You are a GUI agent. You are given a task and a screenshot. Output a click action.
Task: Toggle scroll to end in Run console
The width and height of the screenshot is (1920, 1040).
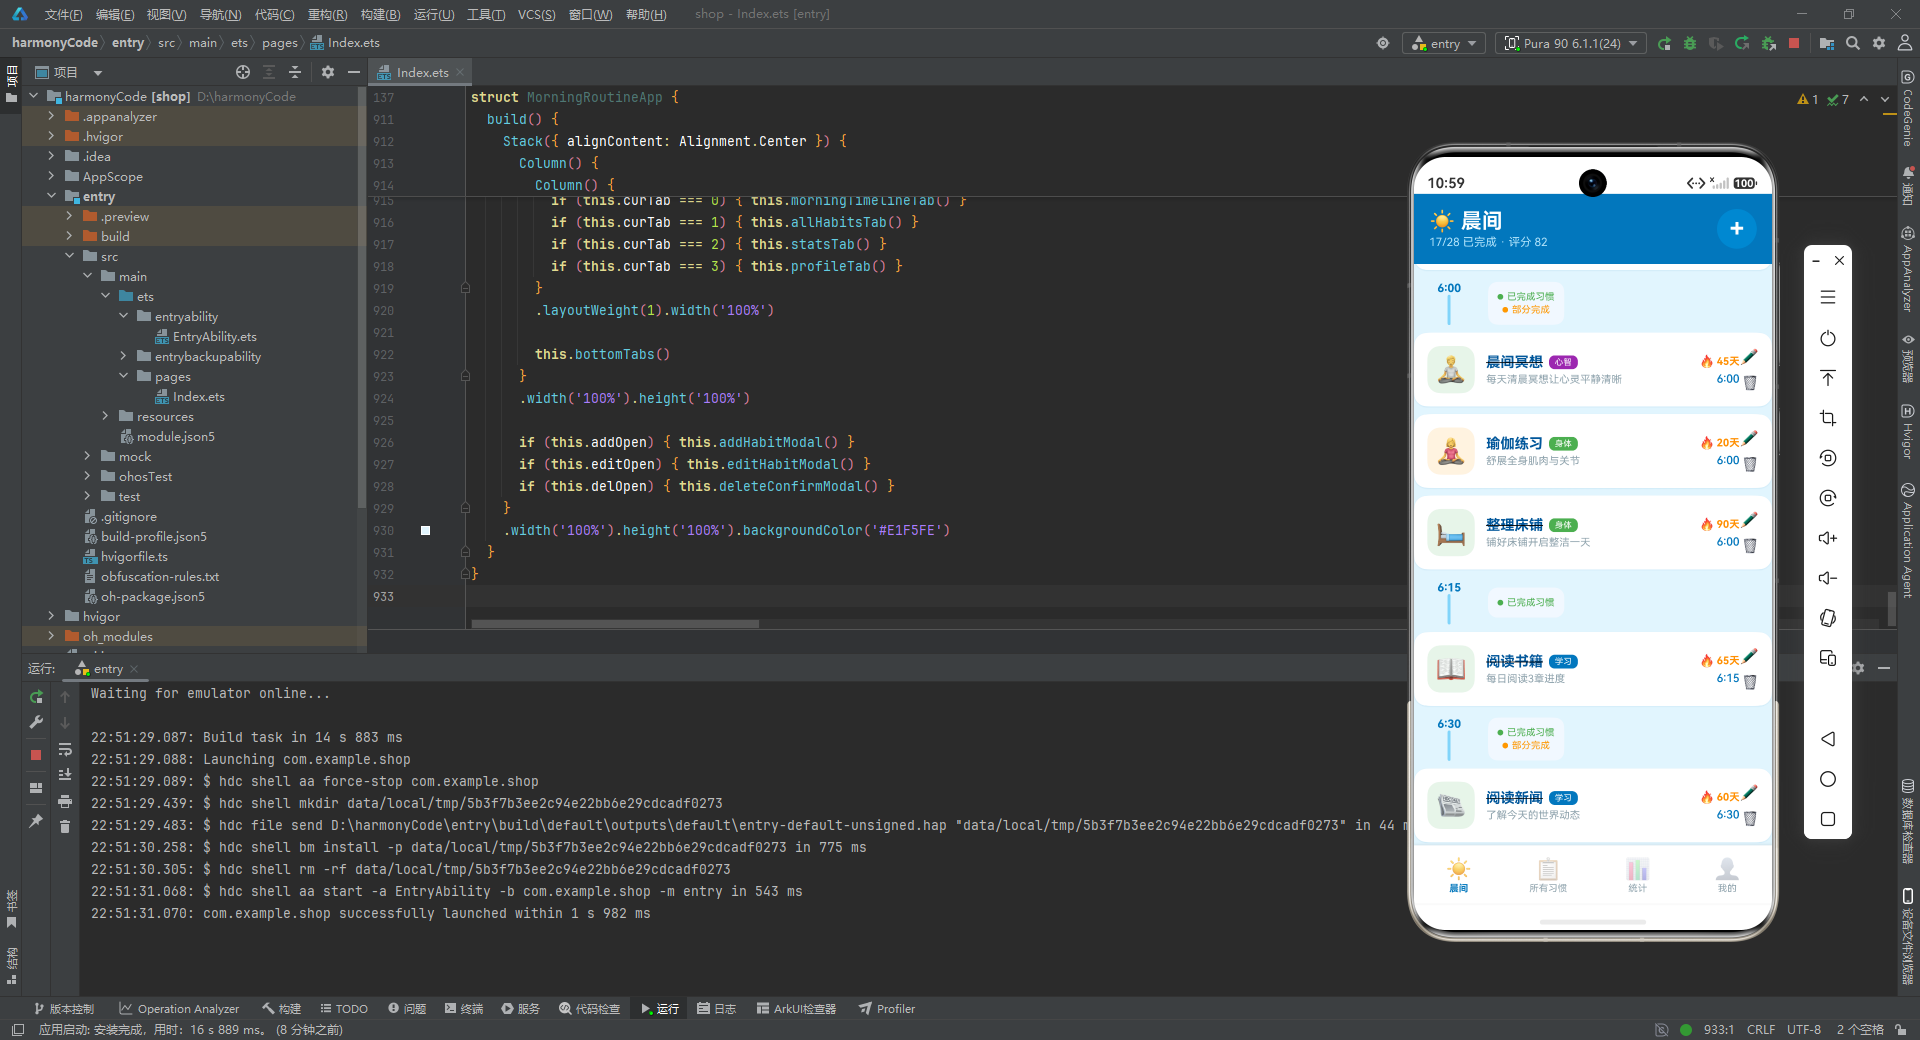[x=65, y=775]
